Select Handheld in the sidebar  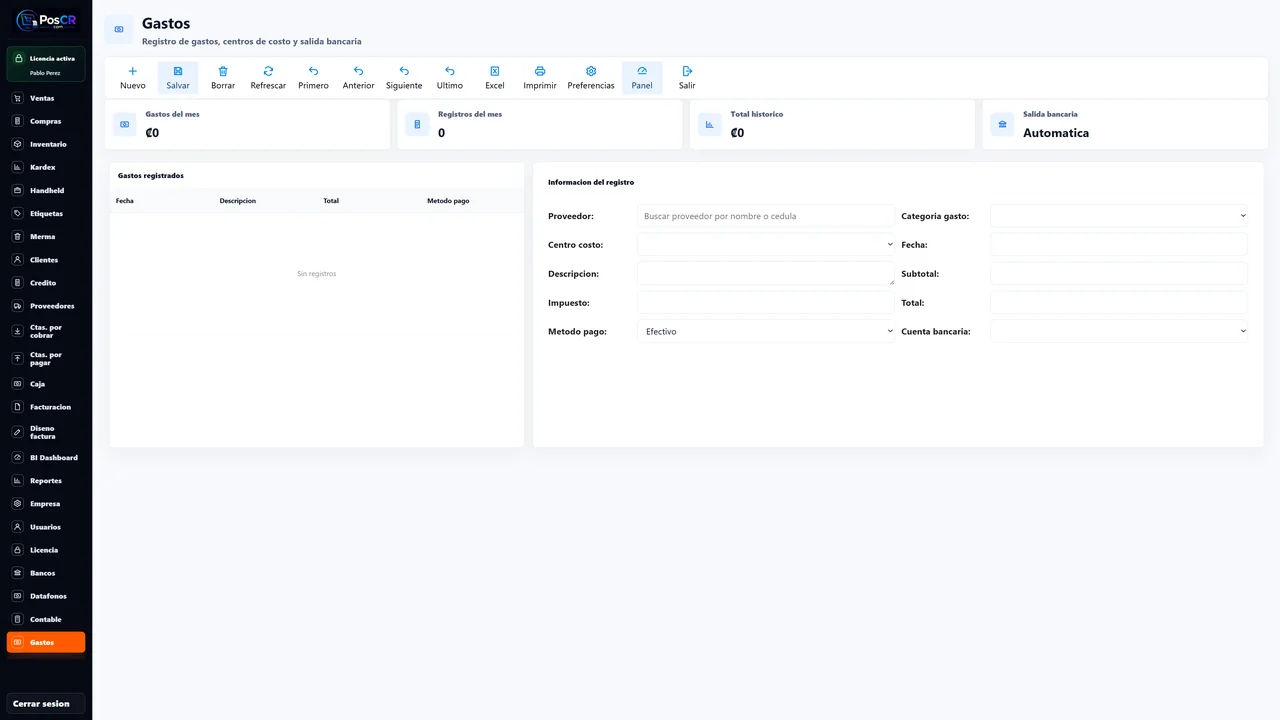pos(46,190)
